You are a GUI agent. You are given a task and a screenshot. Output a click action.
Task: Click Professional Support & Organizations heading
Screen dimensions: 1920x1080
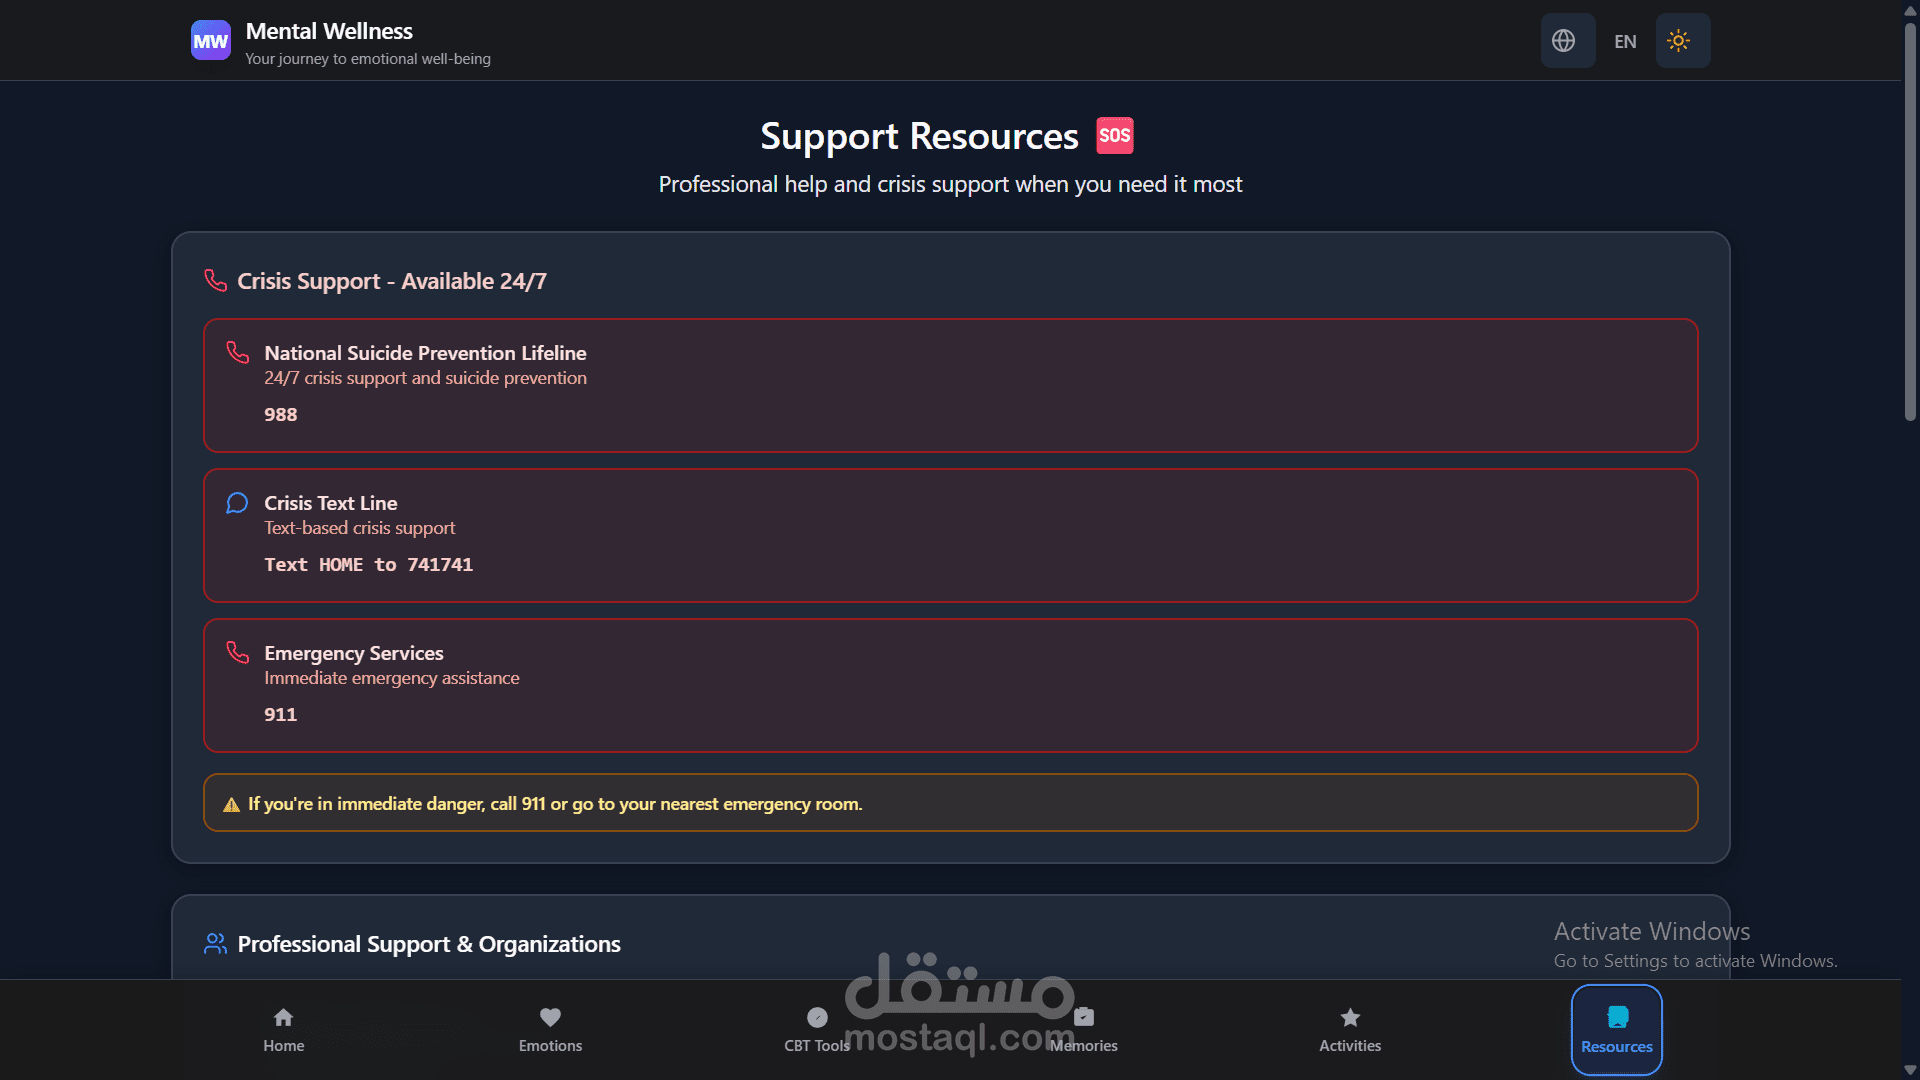pyautogui.click(x=429, y=944)
